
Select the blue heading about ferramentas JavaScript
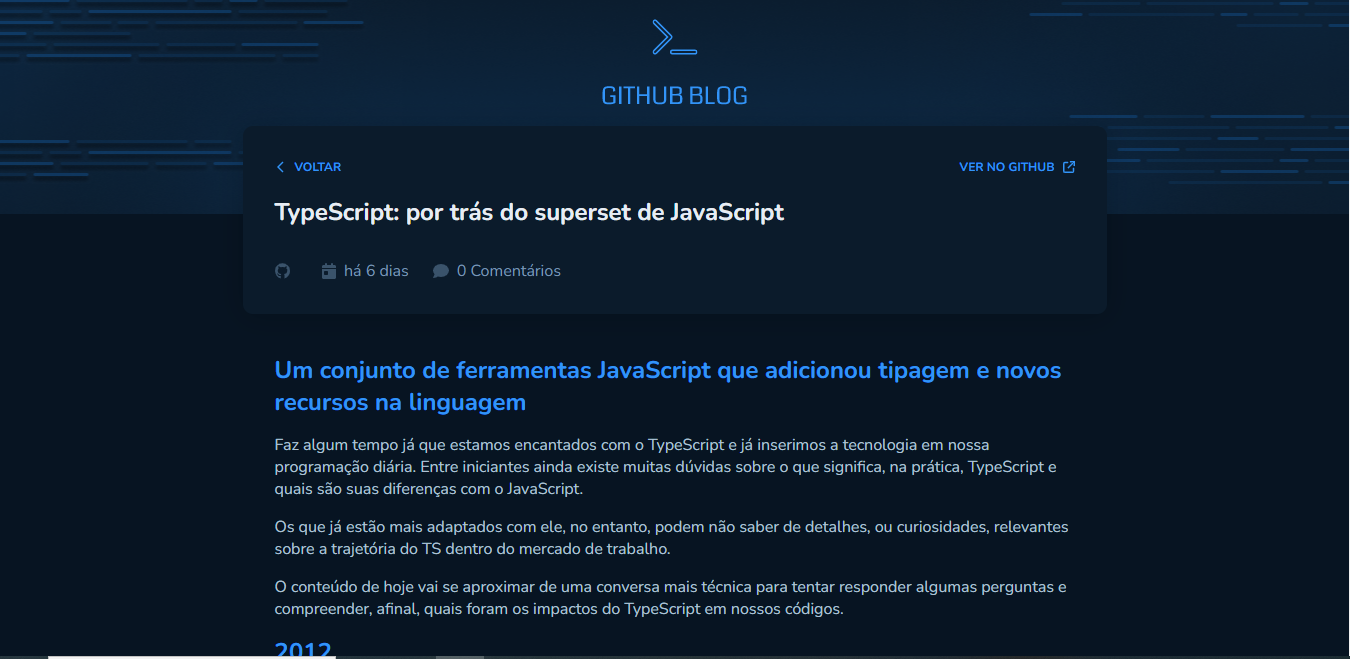667,384
